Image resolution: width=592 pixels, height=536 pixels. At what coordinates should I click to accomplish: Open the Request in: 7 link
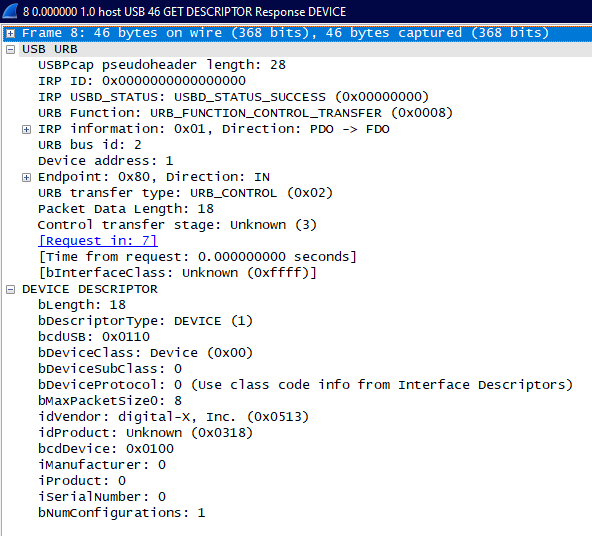click(x=98, y=241)
